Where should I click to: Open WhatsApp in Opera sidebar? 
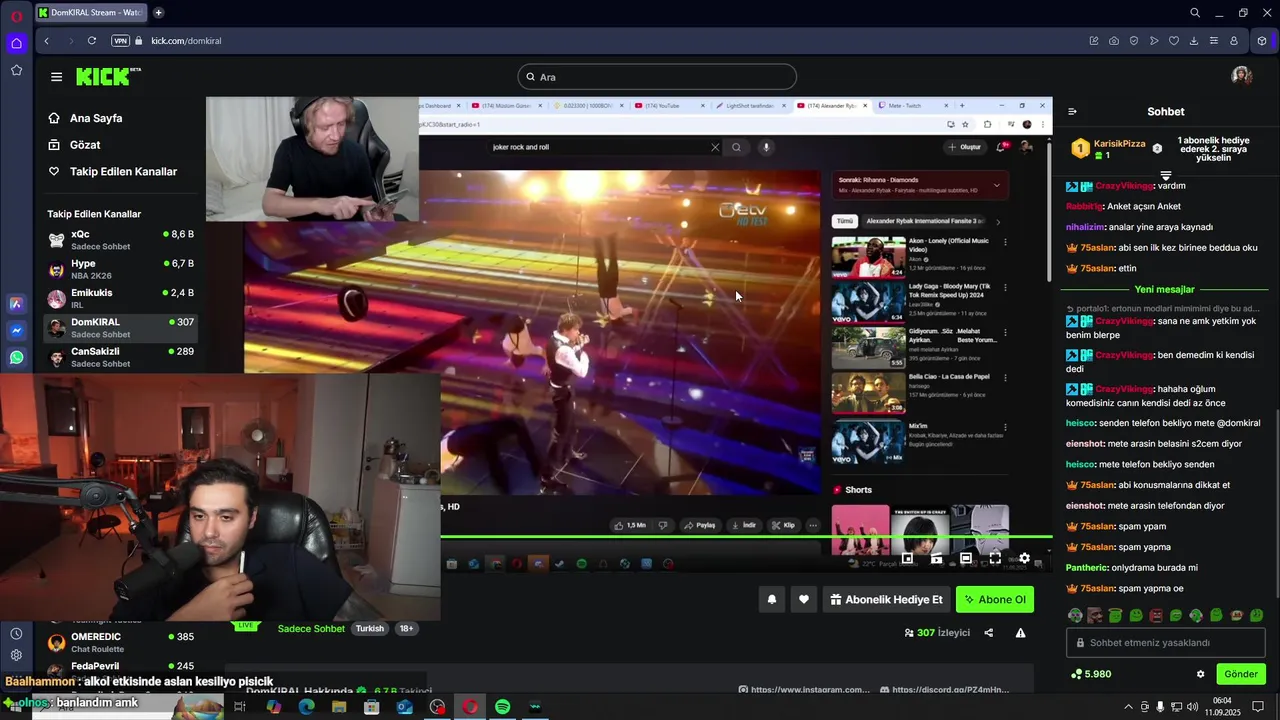(x=16, y=358)
